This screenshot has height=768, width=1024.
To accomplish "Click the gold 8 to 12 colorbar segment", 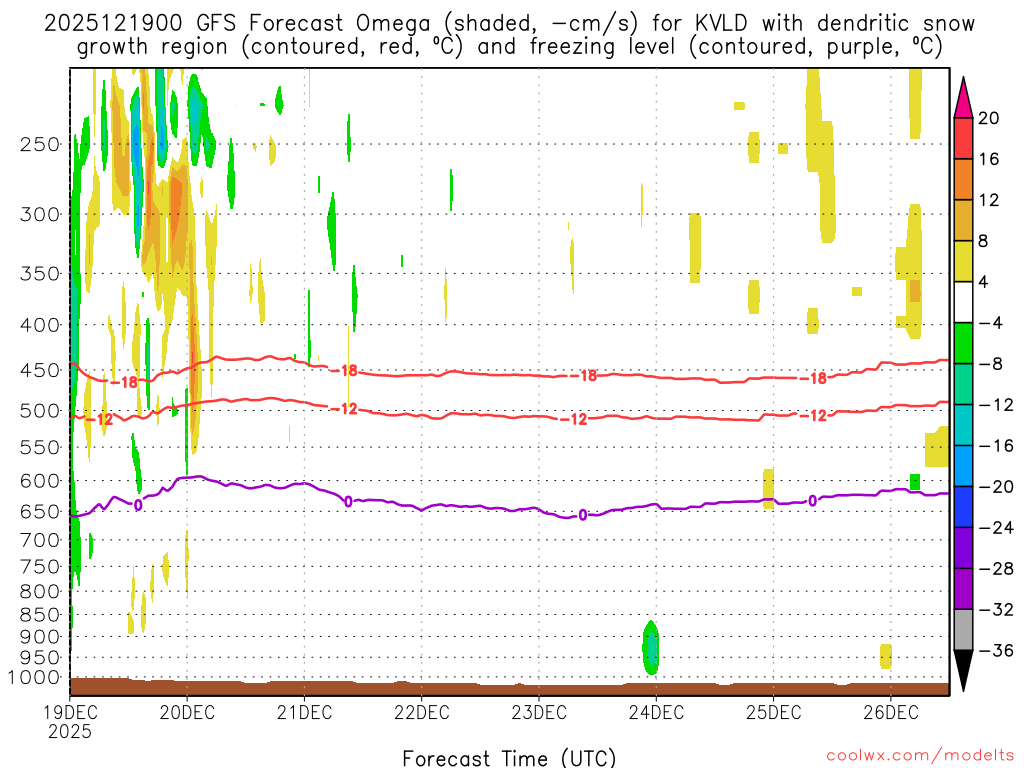I will [963, 221].
